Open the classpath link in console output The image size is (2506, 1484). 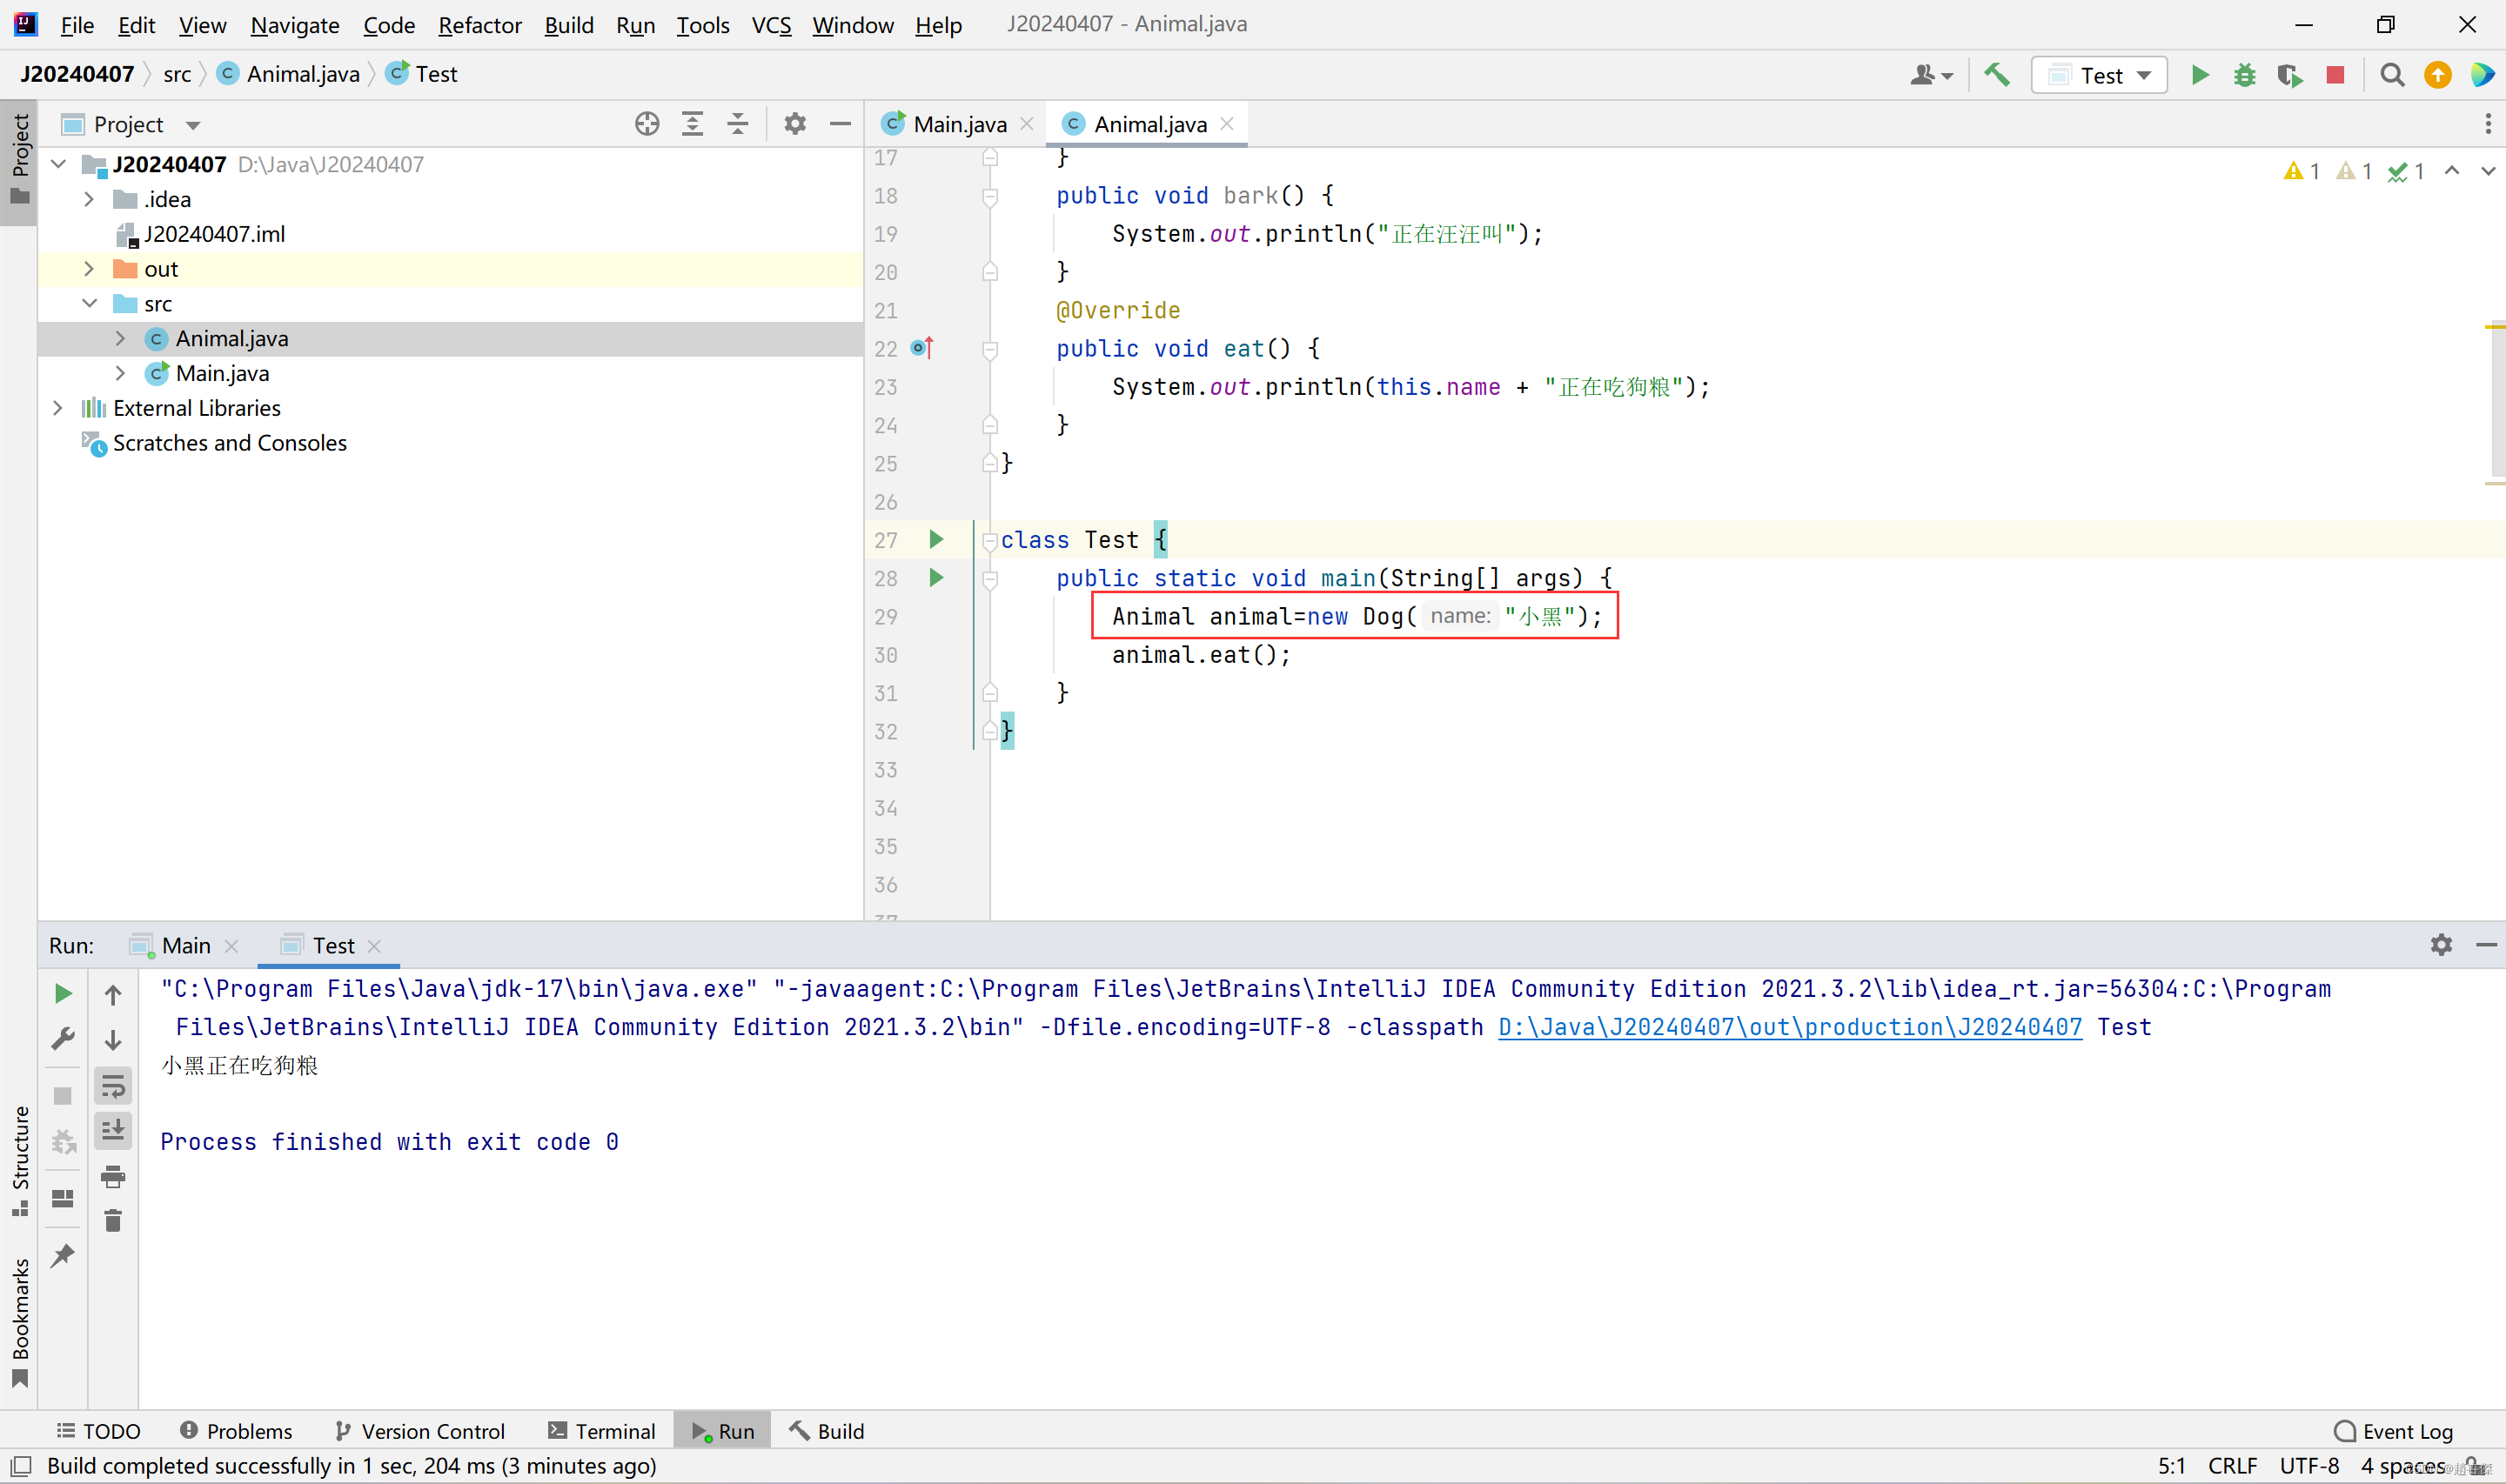[1789, 1027]
